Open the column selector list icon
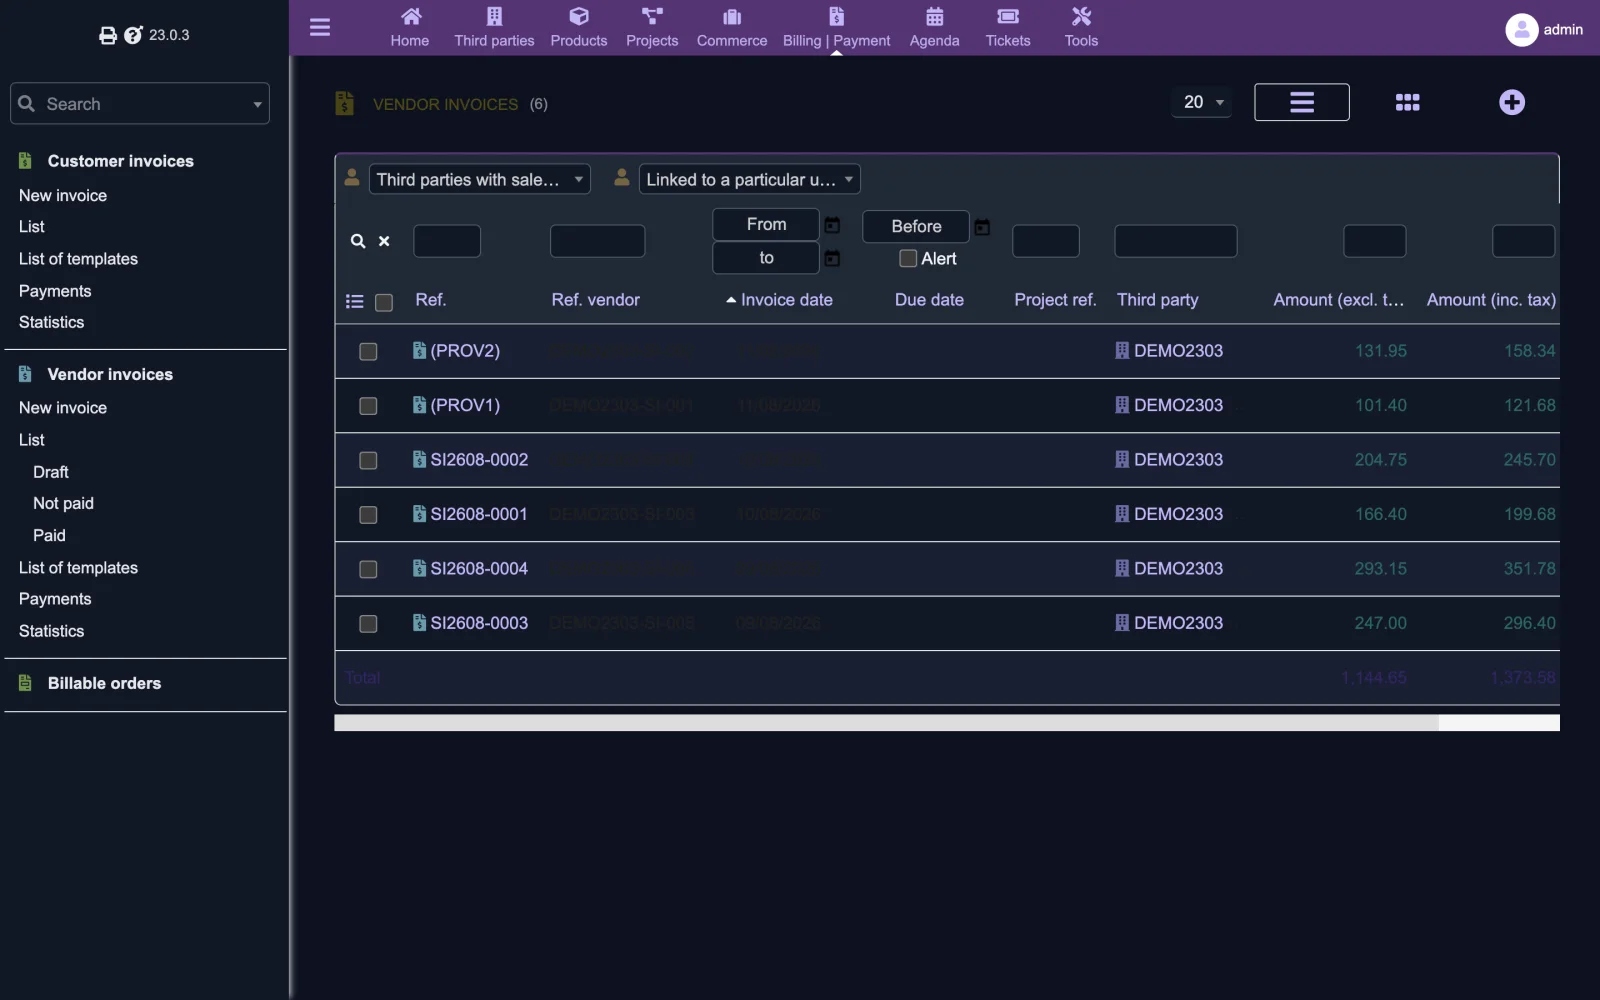Image resolution: width=1600 pixels, height=1000 pixels. tap(354, 302)
